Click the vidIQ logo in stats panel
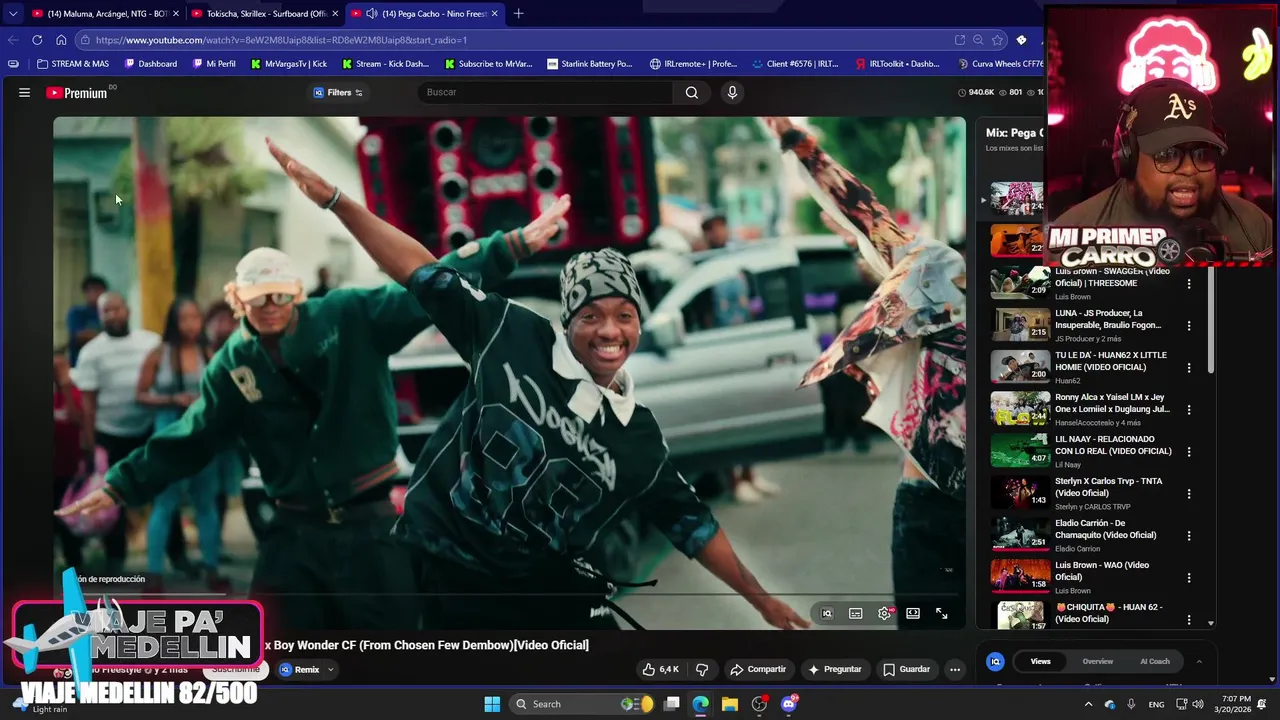 pyautogui.click(x=995, y=661)
